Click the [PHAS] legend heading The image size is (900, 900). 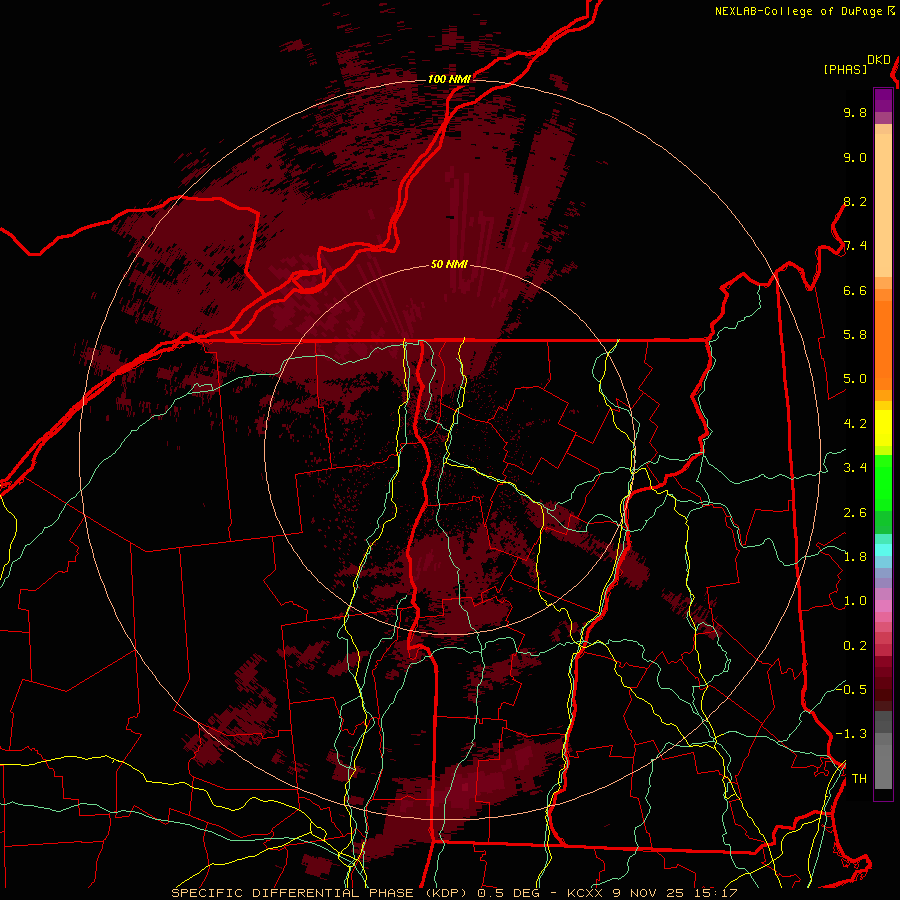coord(845,69)
